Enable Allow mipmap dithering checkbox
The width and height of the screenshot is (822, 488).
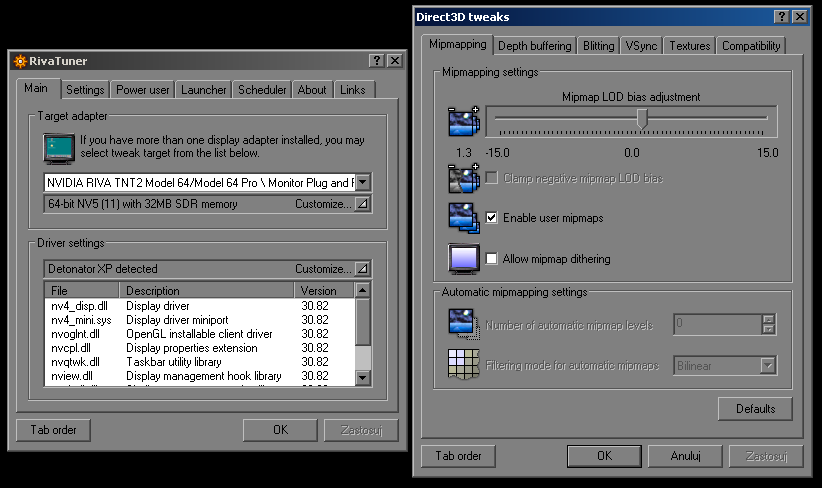492,259
